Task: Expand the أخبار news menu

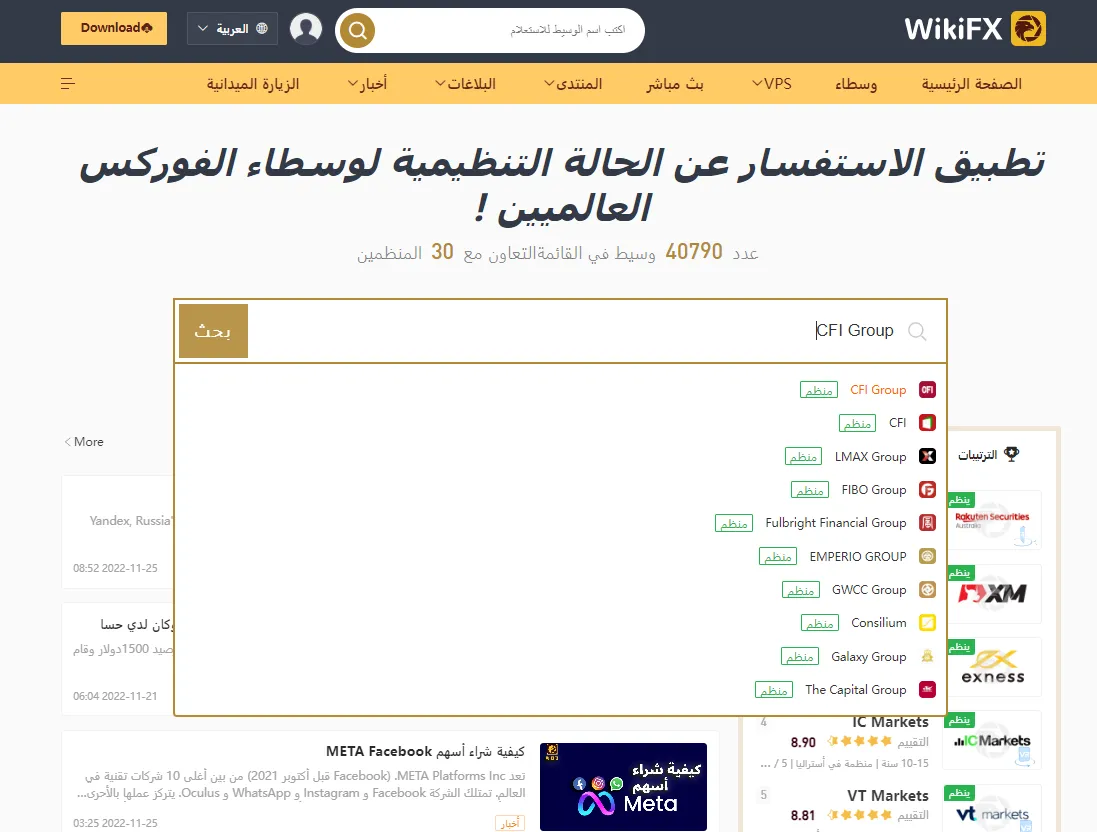Action: tap(367, 84)
